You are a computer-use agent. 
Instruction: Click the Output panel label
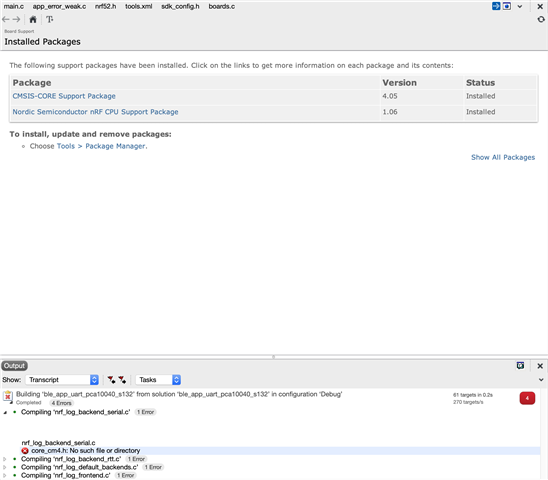[x=14, y=366]
